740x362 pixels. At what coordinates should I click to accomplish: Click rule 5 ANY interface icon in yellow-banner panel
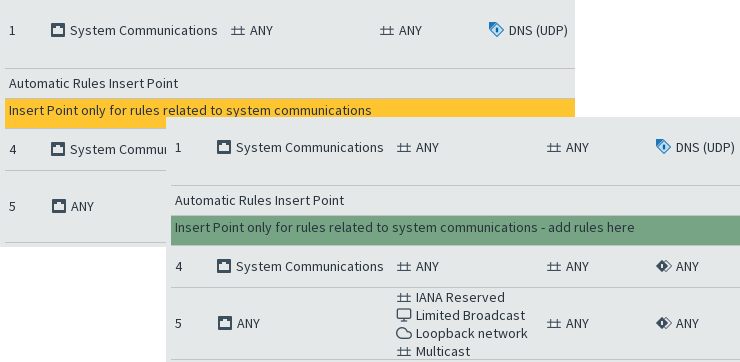click(59, 206)
